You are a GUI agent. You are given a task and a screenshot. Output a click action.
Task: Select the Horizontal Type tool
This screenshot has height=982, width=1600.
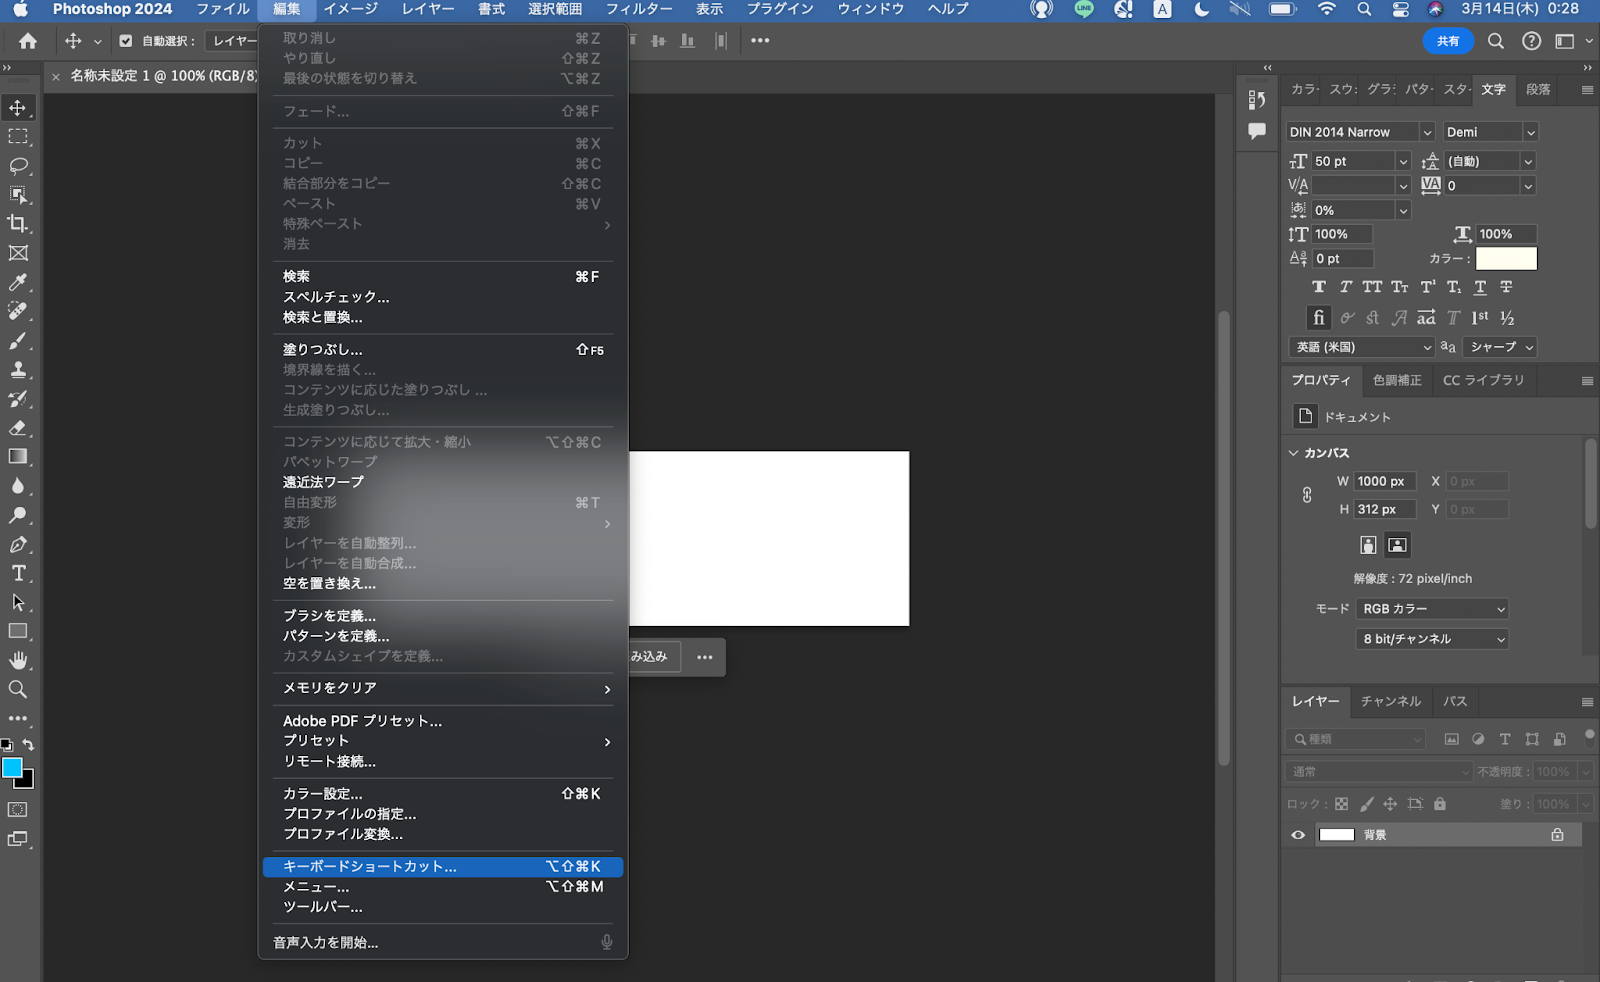point(18,573)
